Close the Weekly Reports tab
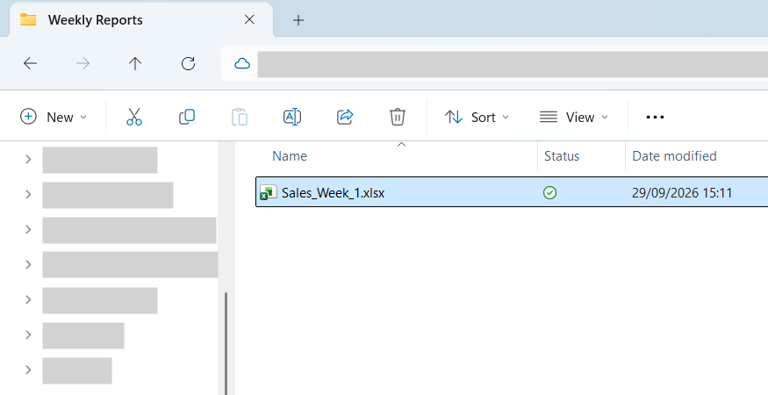 coord(249,20)
